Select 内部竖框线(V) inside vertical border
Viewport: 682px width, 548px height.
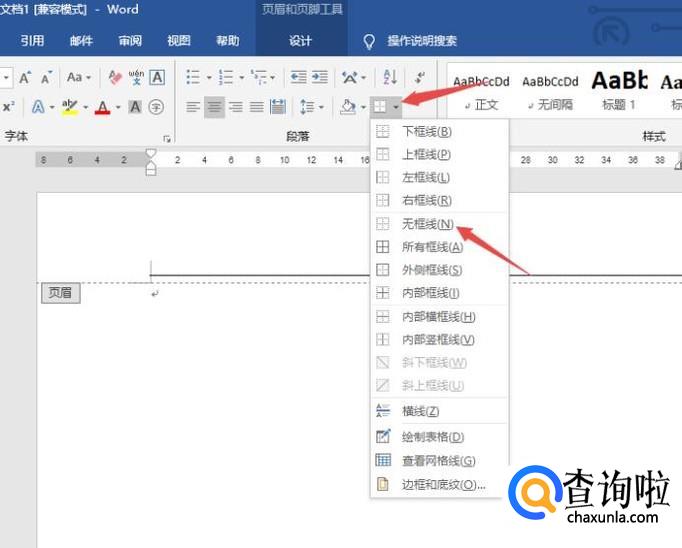(x=439, y=340)
